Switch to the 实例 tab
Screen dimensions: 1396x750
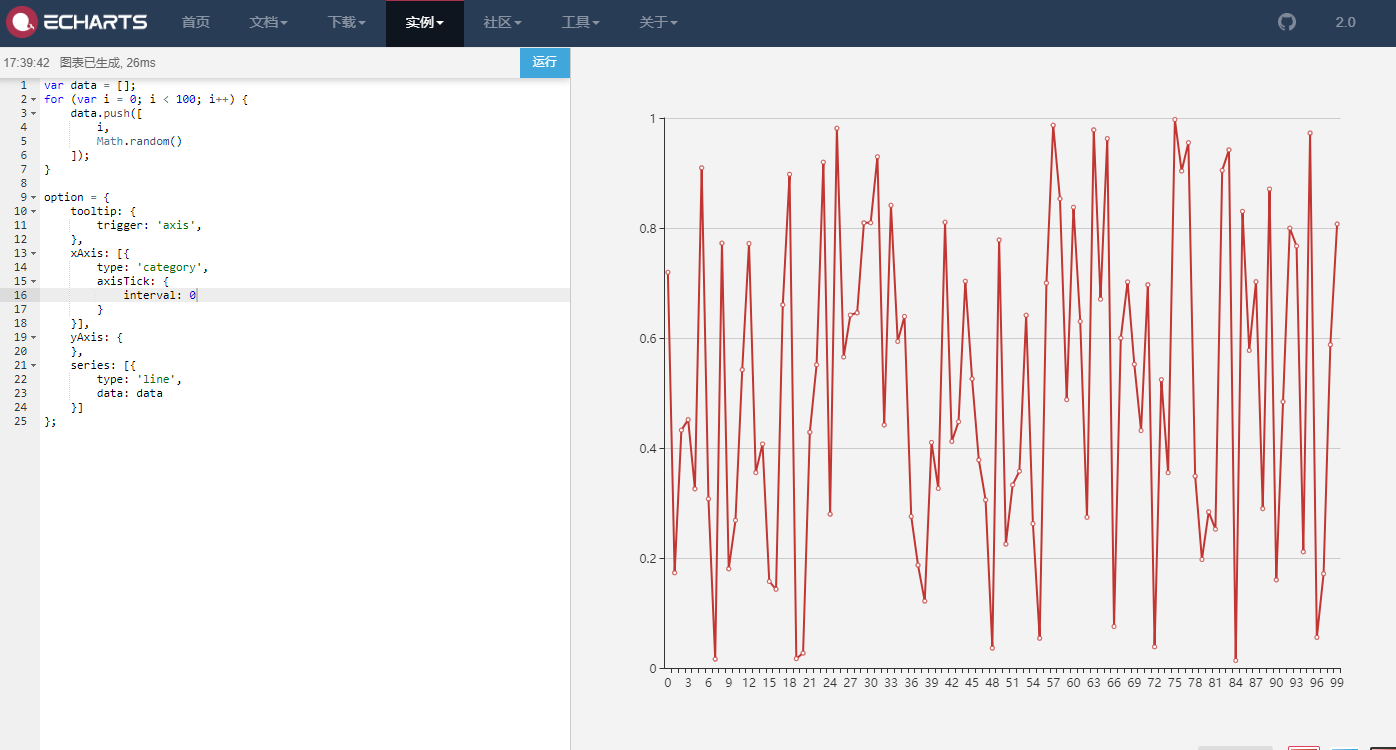pyautogui.click(x=424, y=22)
